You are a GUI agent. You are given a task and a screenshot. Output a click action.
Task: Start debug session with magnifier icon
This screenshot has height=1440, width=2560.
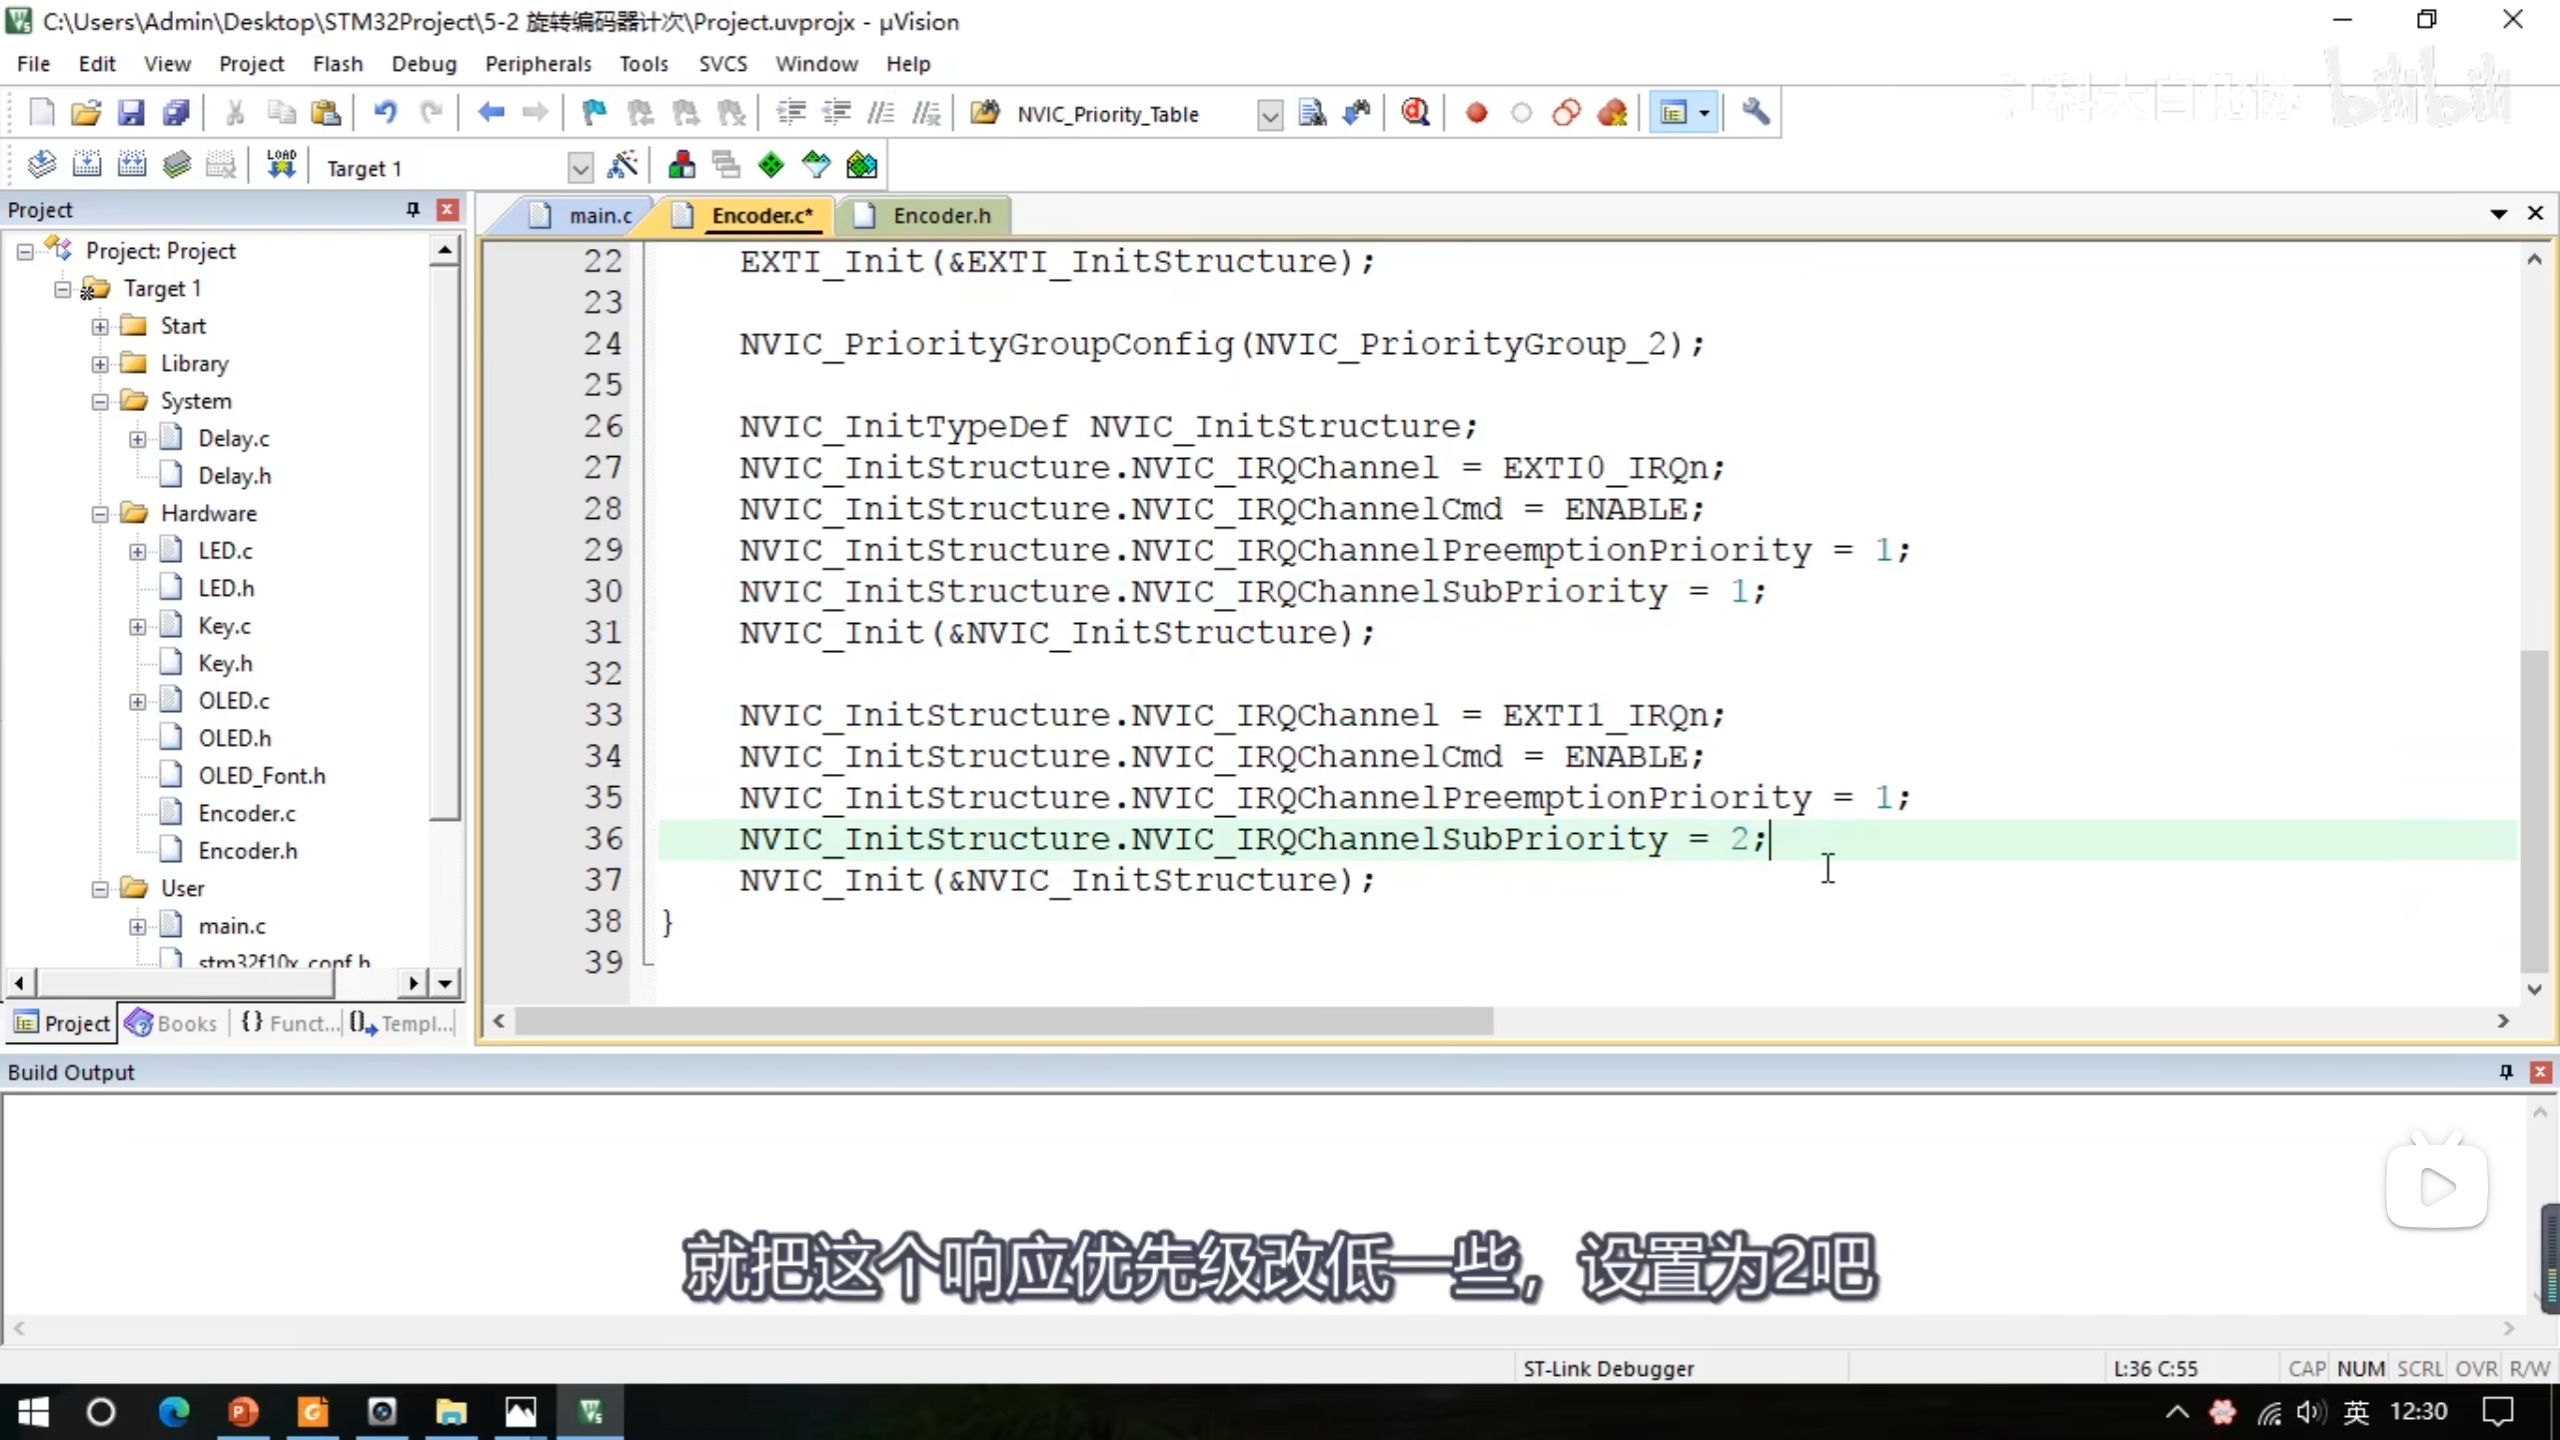pyautogui.click(x=1415, y=113)
